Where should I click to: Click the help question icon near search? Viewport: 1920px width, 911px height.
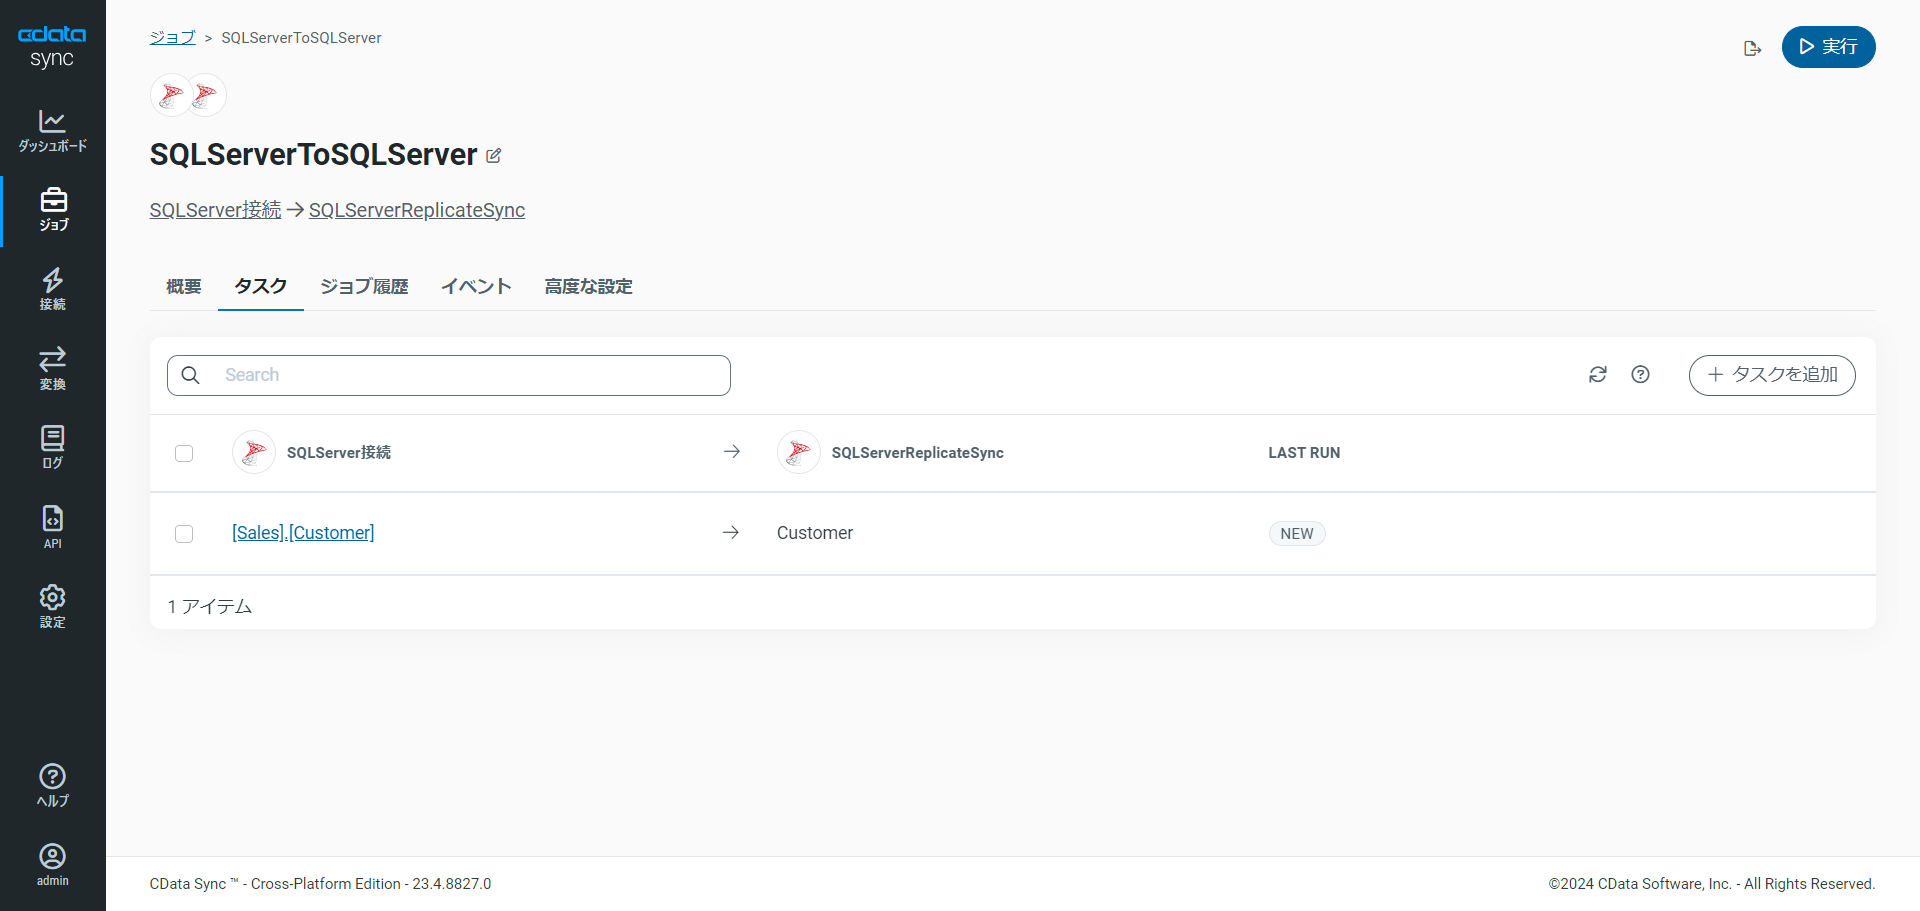click(x=1640, y=374)
